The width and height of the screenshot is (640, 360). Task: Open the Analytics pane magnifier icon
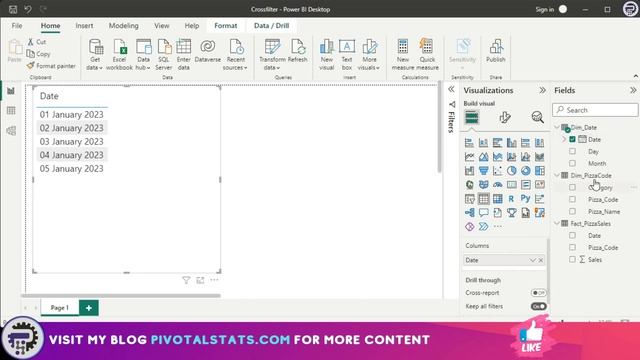(x=538, y=118)
